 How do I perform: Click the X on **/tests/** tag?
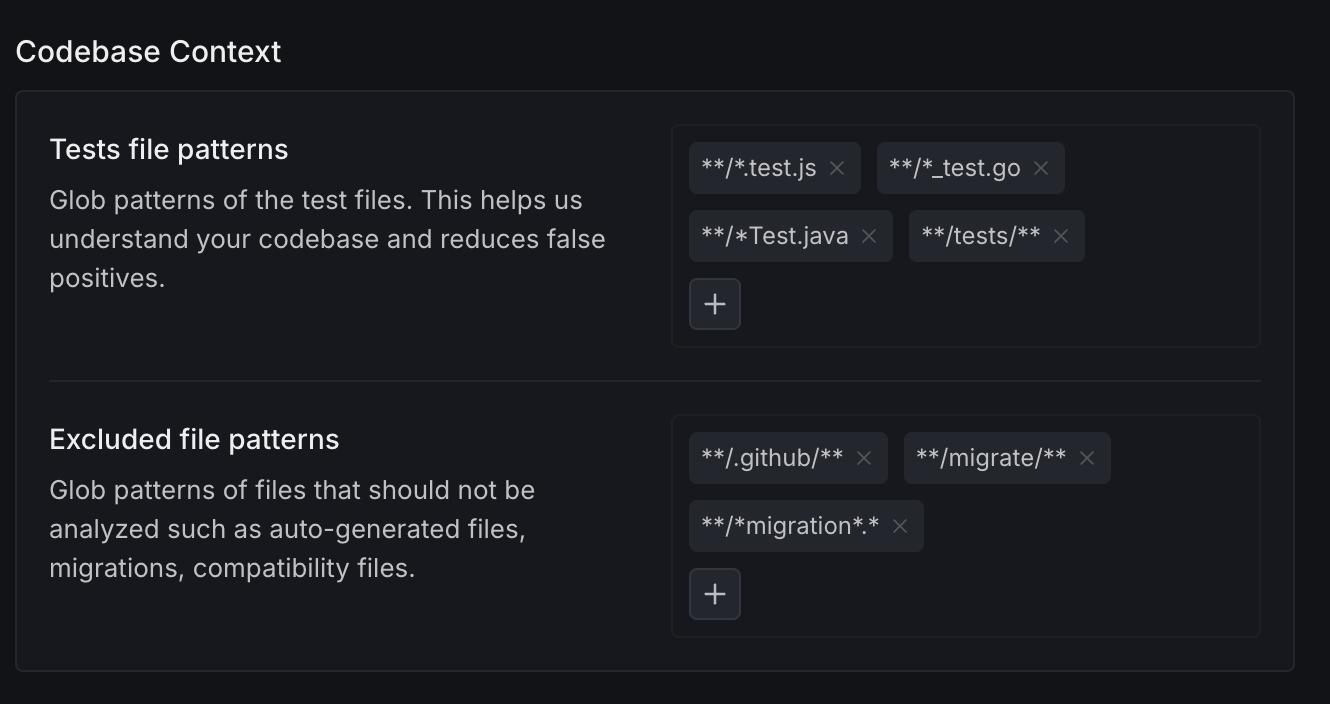pos(1061,236)
